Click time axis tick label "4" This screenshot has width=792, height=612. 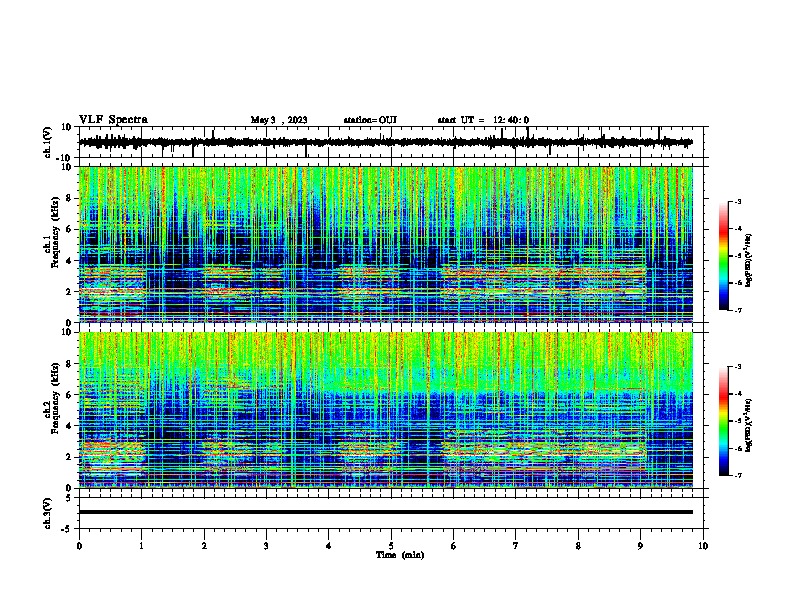(x=329, y=546)
